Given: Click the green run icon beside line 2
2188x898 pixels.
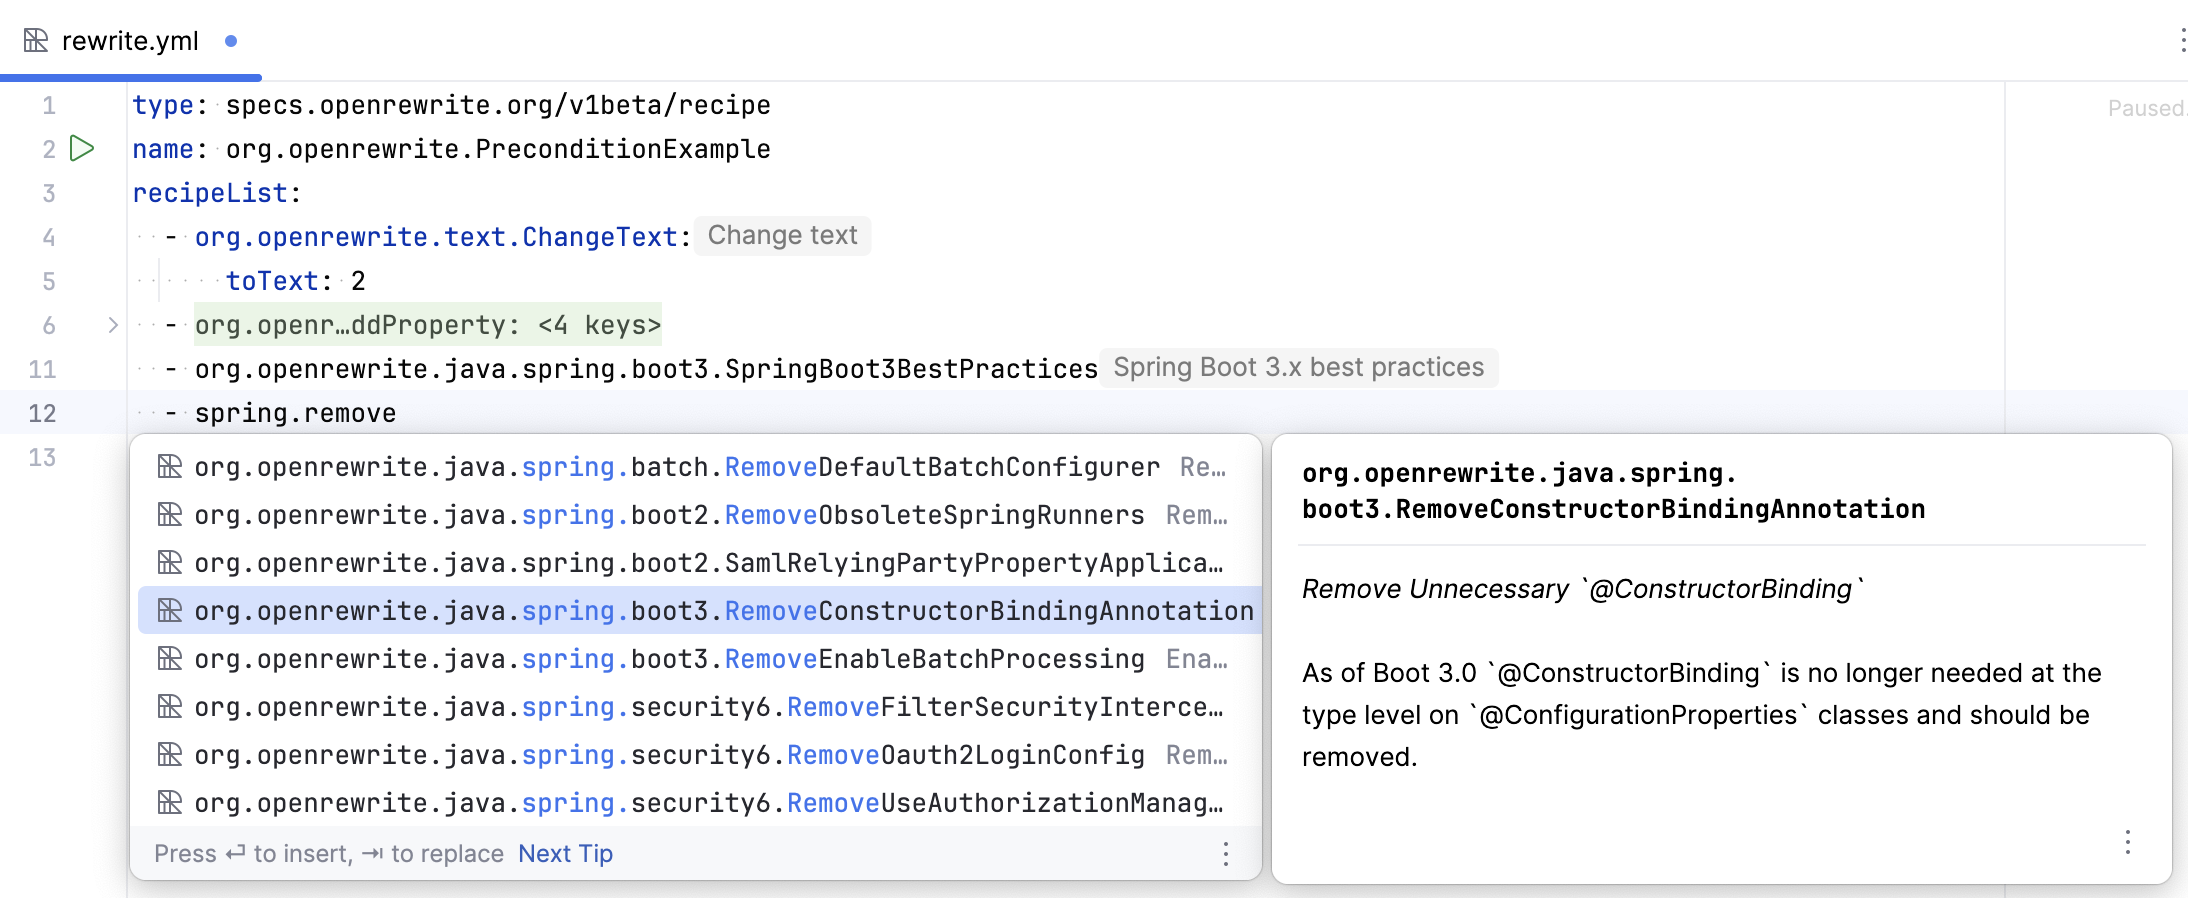Looking at the screenshot, I should pos(82,149).
